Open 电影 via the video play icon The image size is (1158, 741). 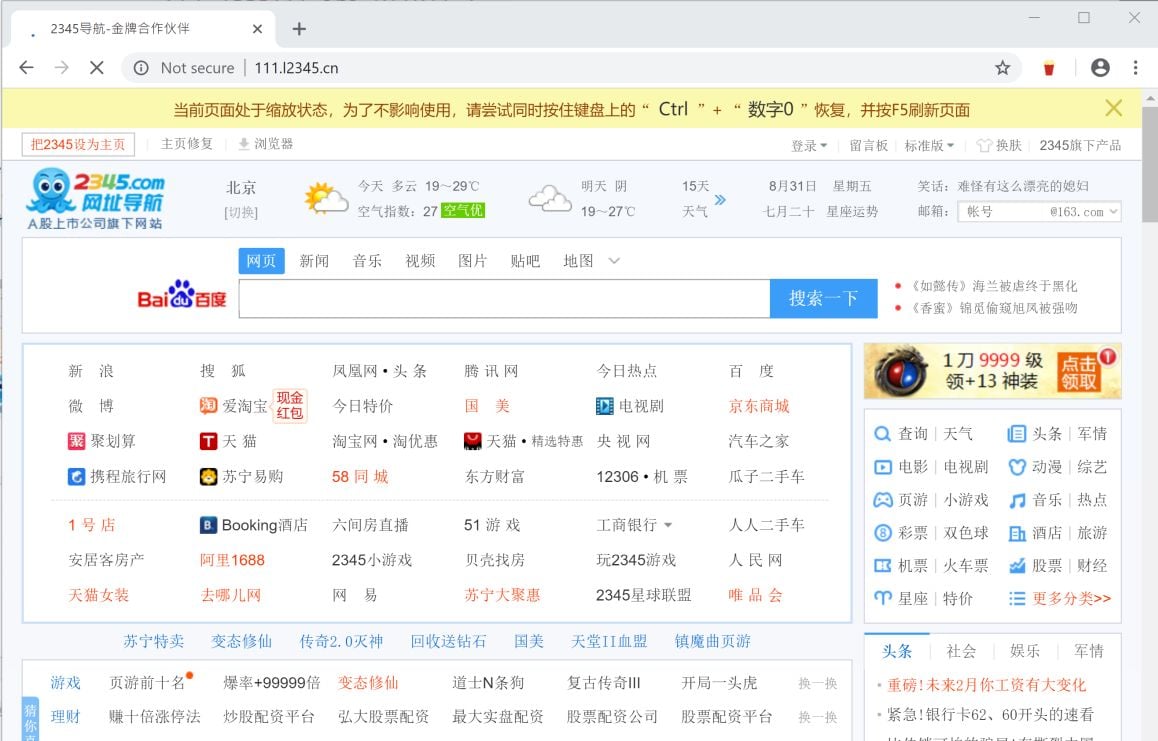coord(882,466)
